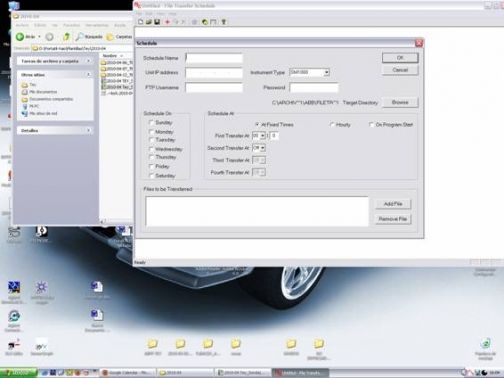Click OK in the Schedule dialog

[400, 58]
